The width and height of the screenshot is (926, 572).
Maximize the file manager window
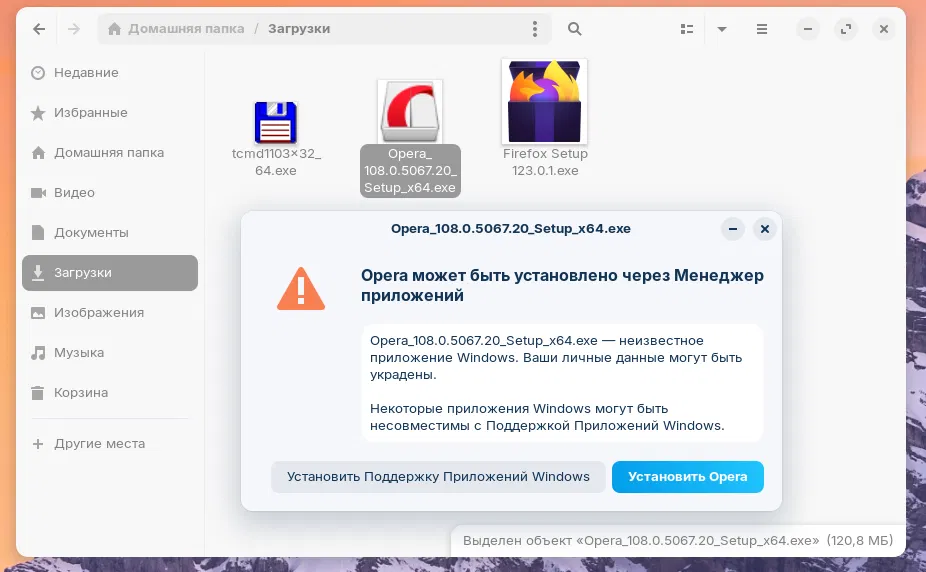846,29
